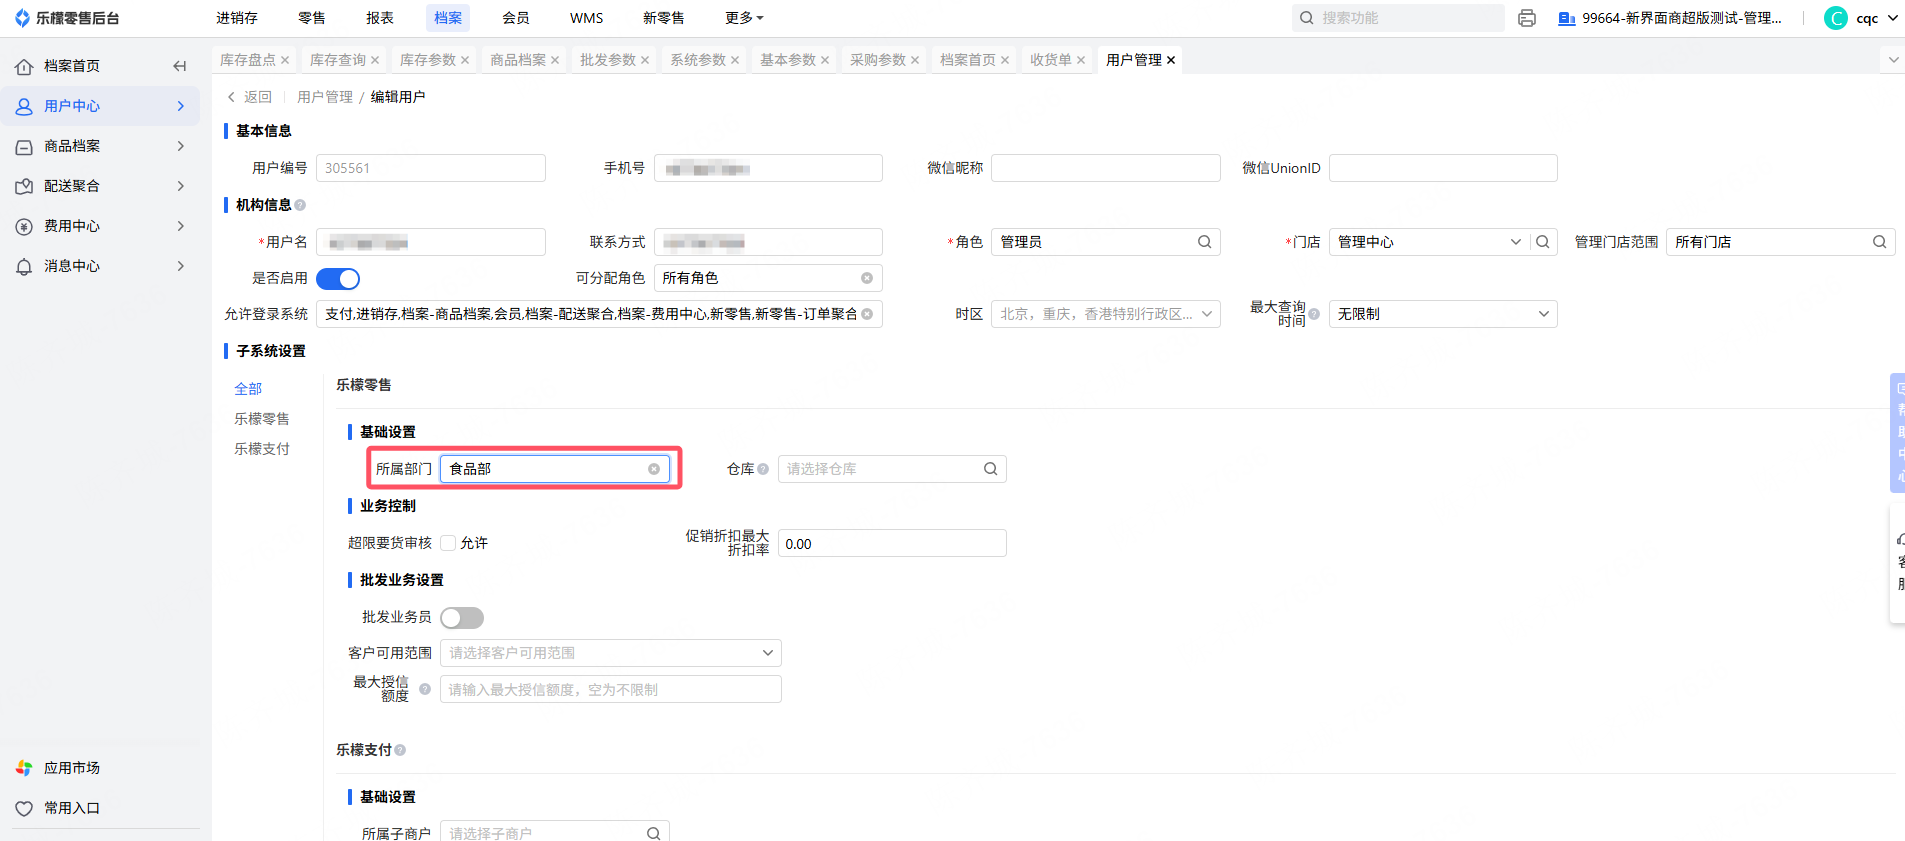1905x841 pixels.
Task: Close the 系统参数 tab
Action: (x=735, y=60)
